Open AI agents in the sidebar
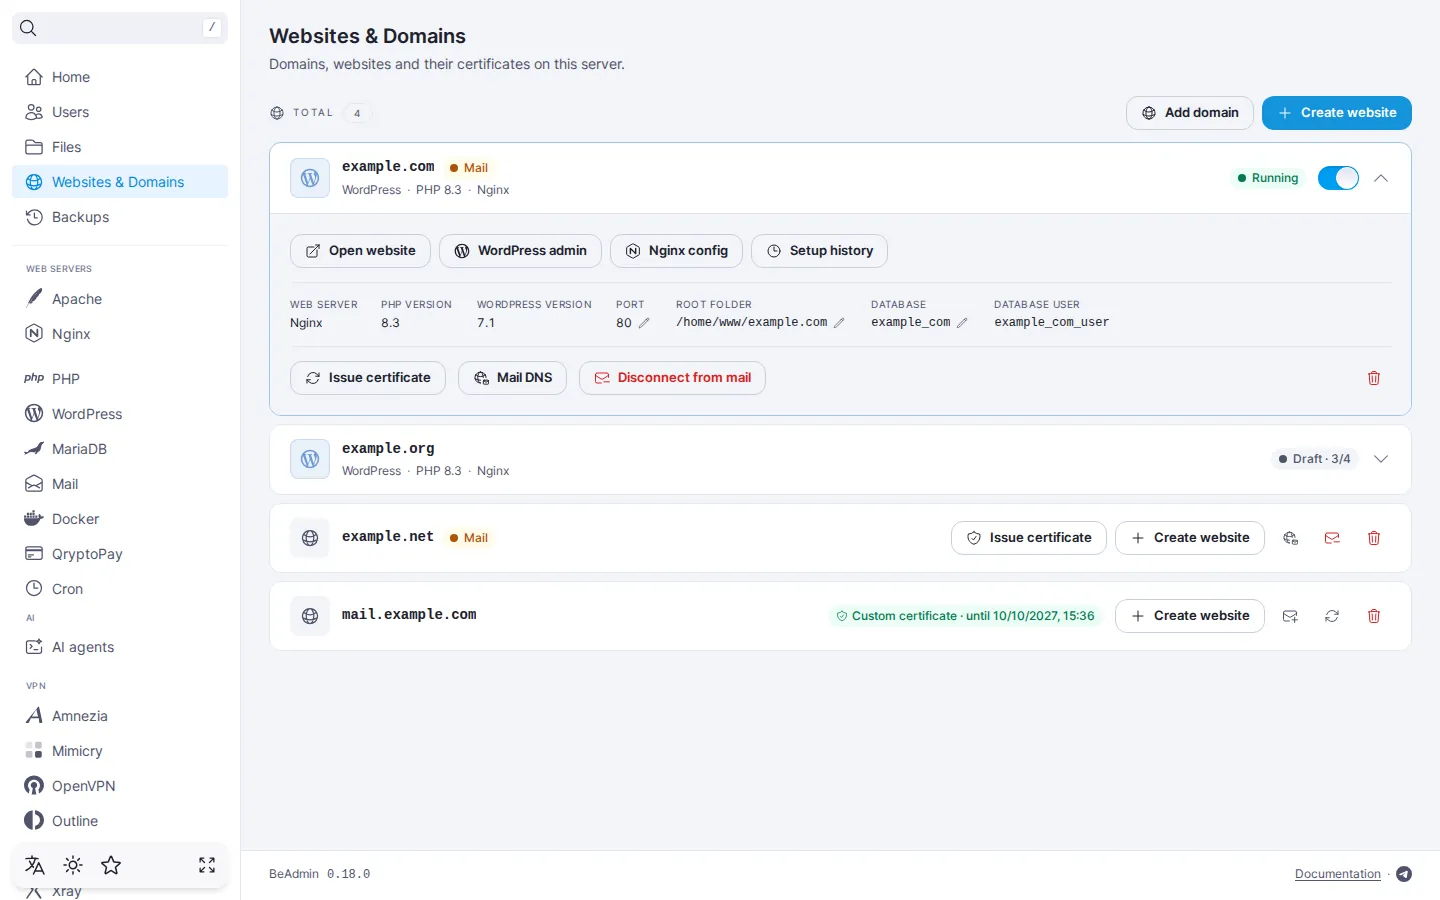Image resolution: width=1440 pixels, height=900 pixels. [x=120, y=647]
